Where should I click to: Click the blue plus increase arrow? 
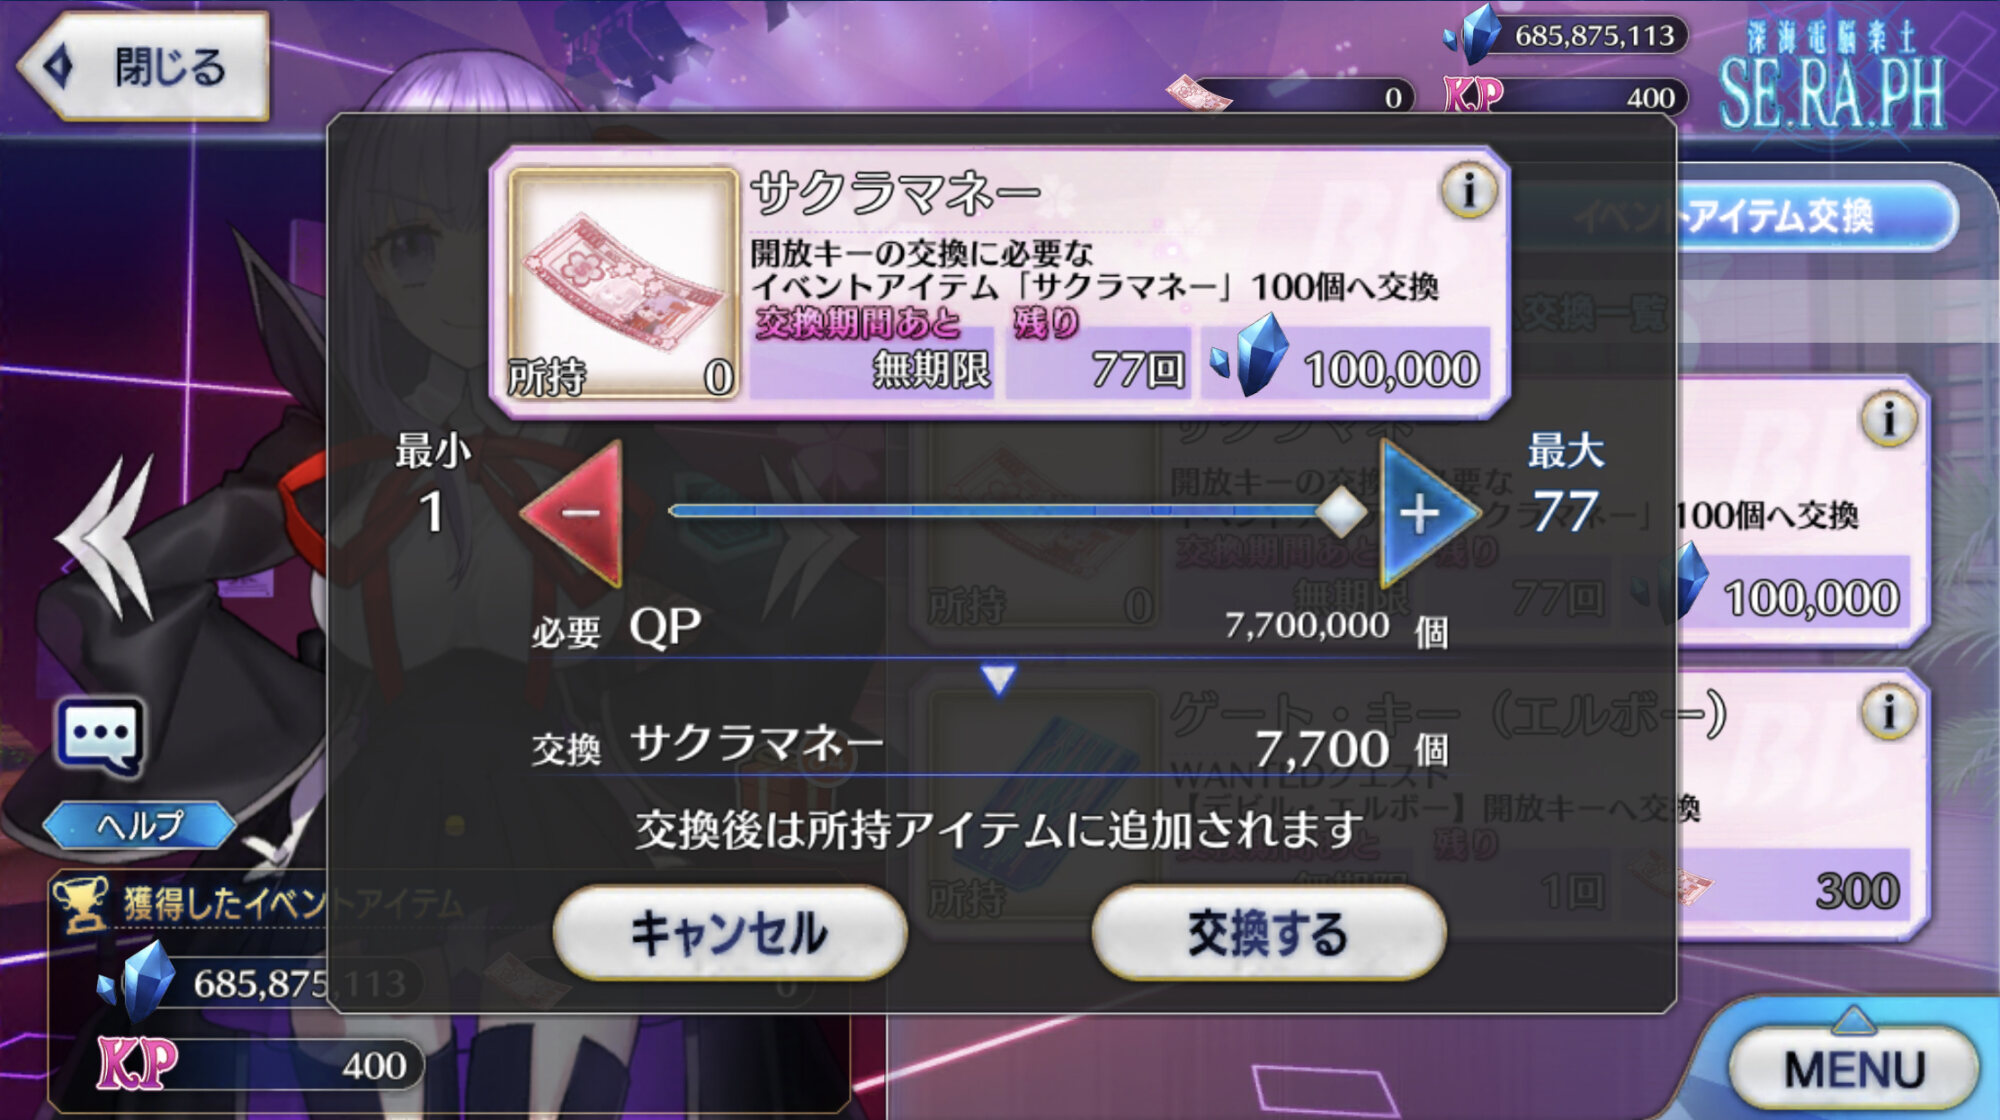[x=1427, y=513]
